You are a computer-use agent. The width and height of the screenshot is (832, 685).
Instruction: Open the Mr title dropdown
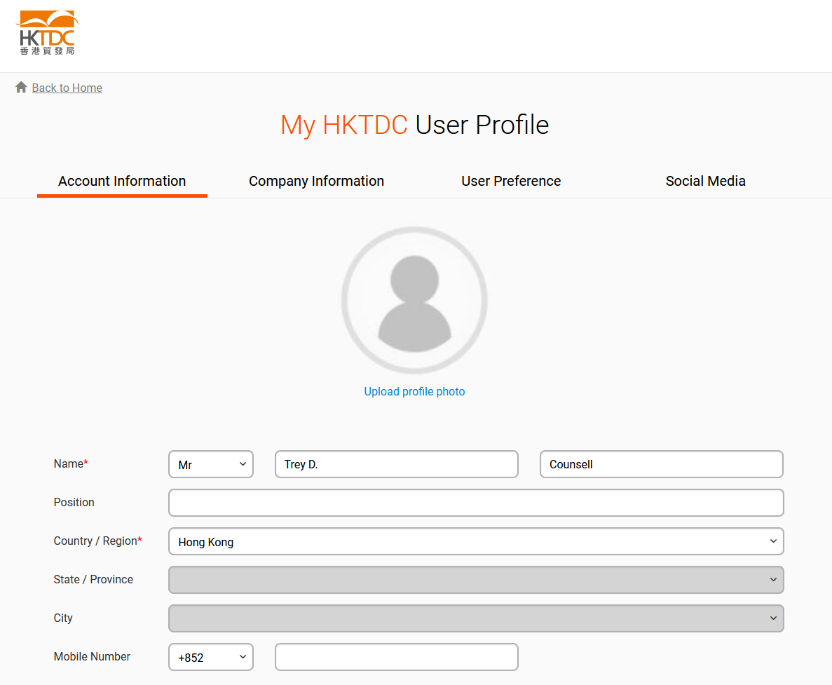click(x=211, y=464)
